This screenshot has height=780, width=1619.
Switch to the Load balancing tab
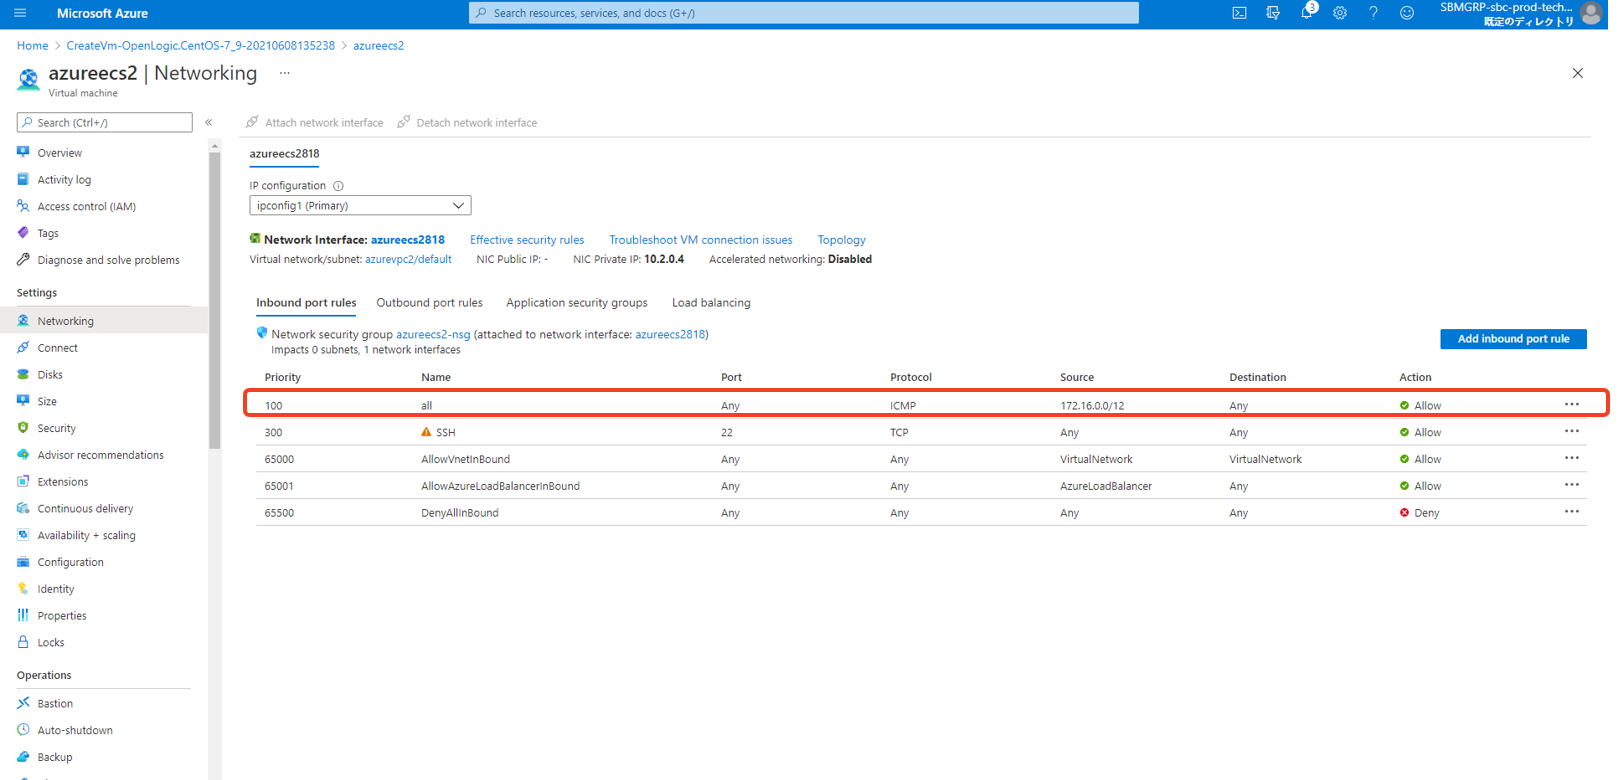tap(711, 302)
